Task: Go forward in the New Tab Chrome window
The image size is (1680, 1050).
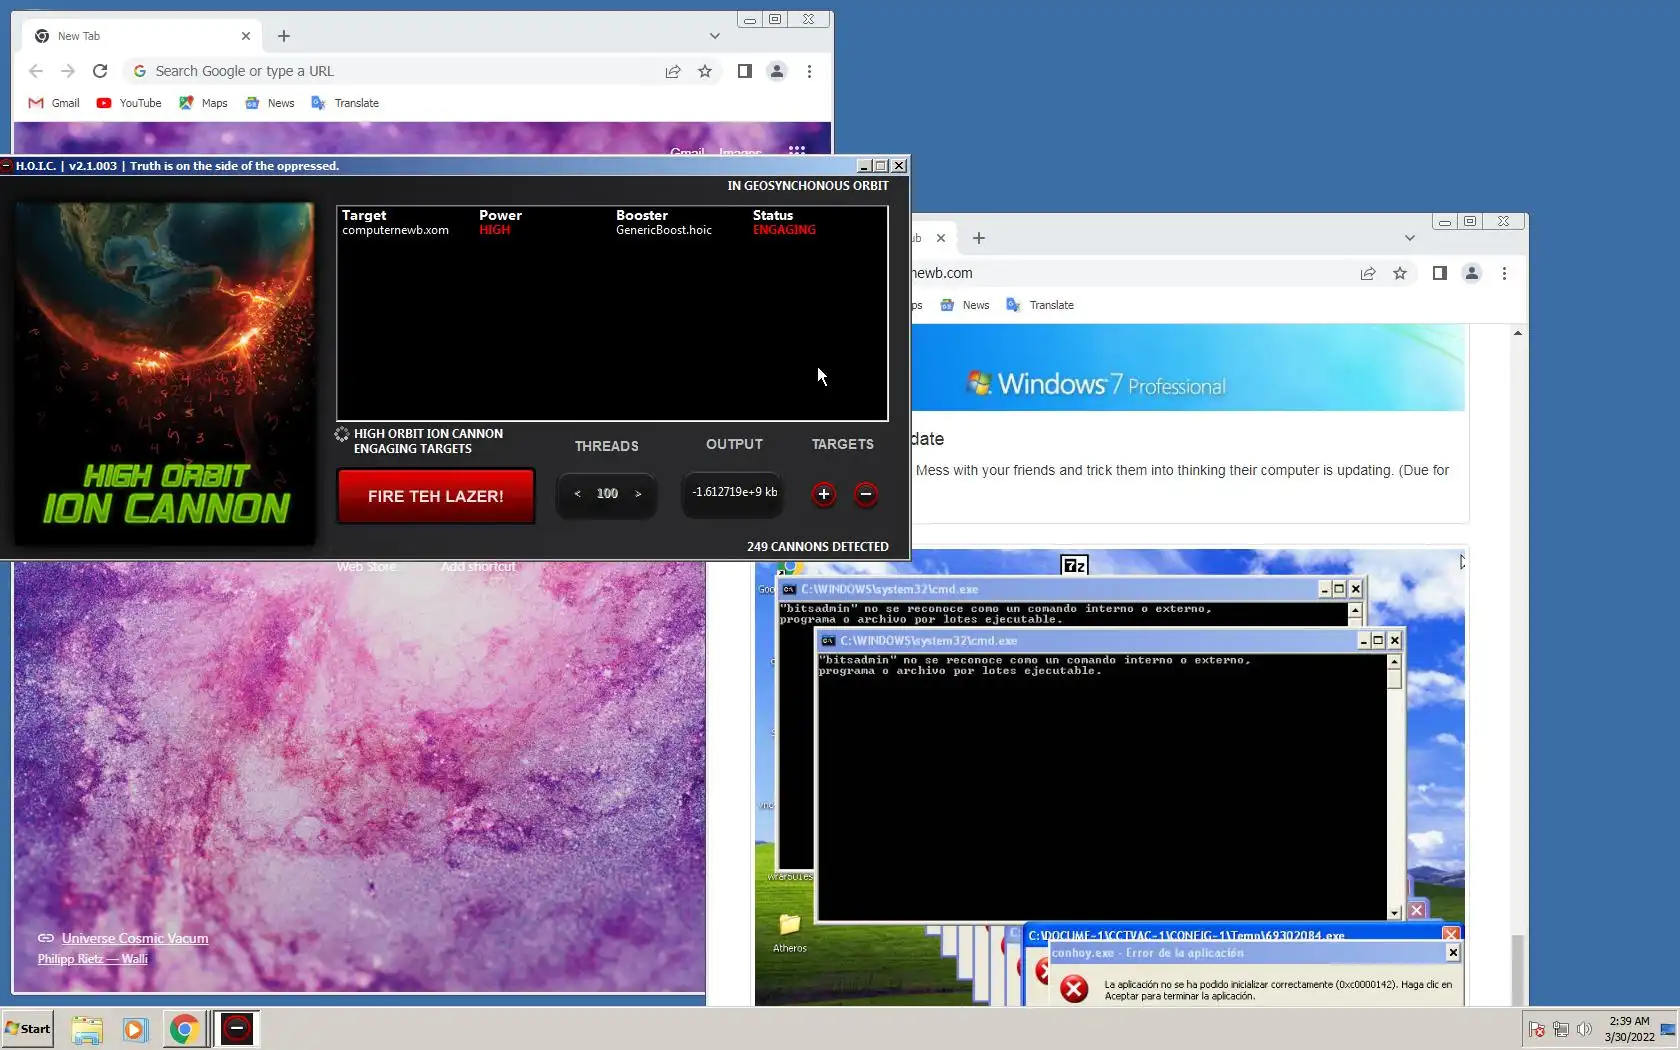Action: point(68,71)
